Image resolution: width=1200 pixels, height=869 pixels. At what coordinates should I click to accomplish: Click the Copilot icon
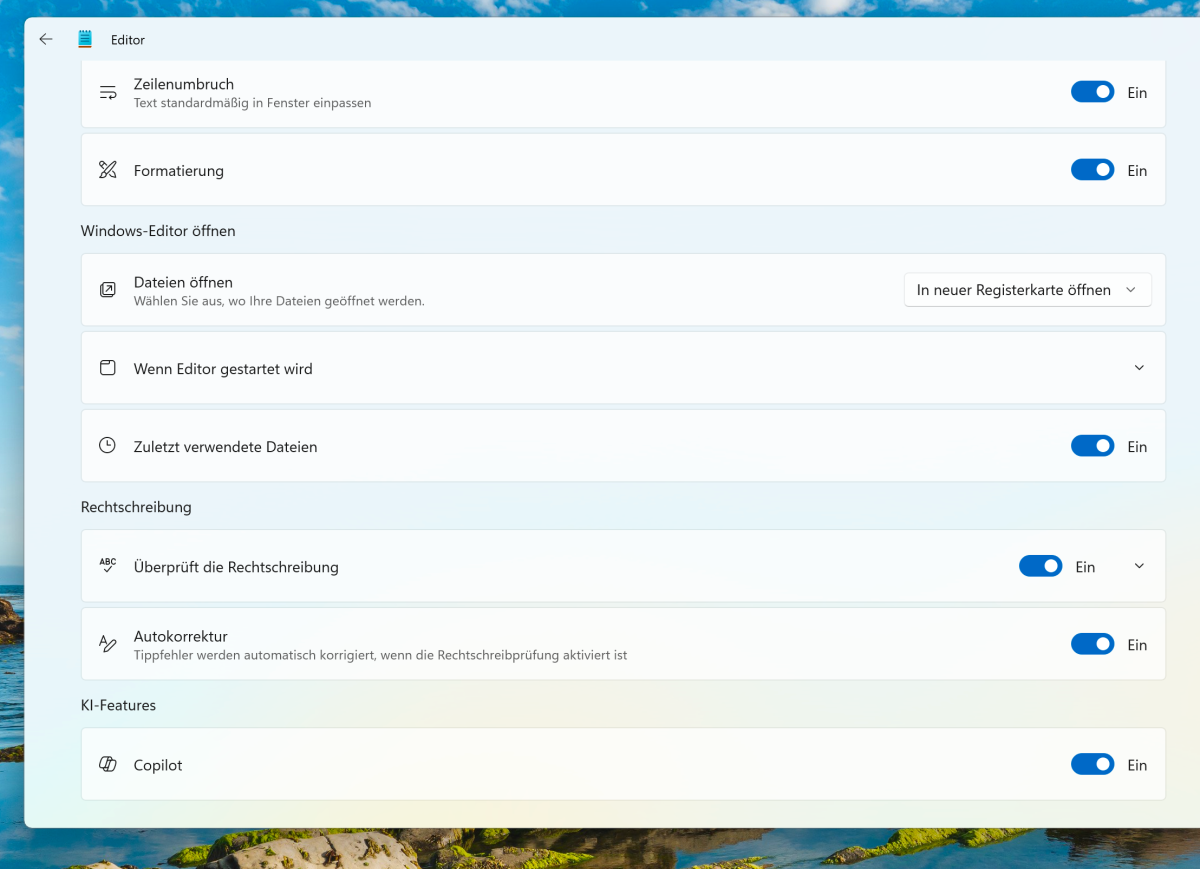point(108,765)
